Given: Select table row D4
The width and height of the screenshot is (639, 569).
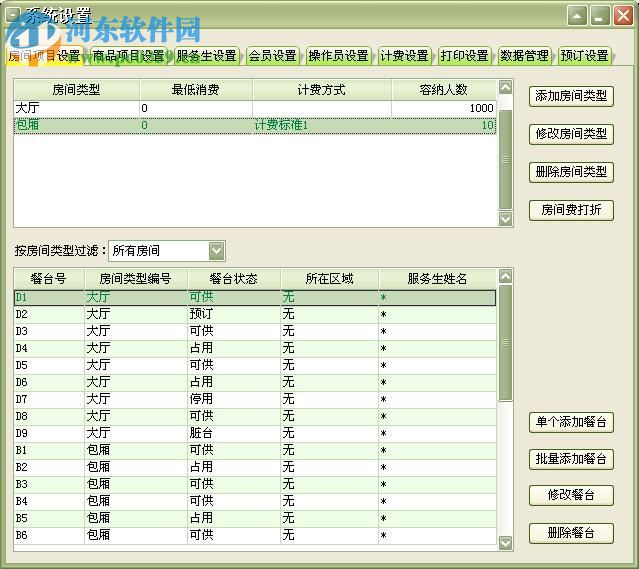Looking at the screenshot, I should point(255,348).
